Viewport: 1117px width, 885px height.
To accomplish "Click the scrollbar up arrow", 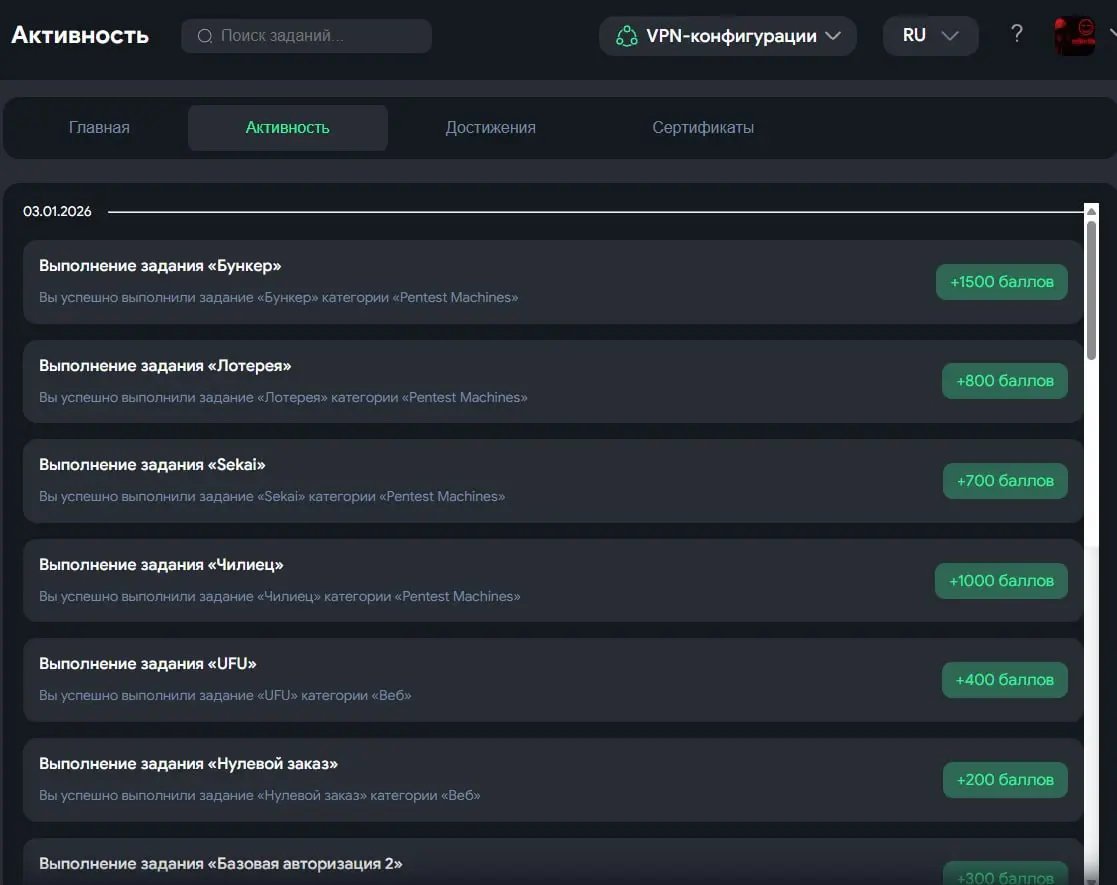I will pyautogui.click(x=1091, y=211).
